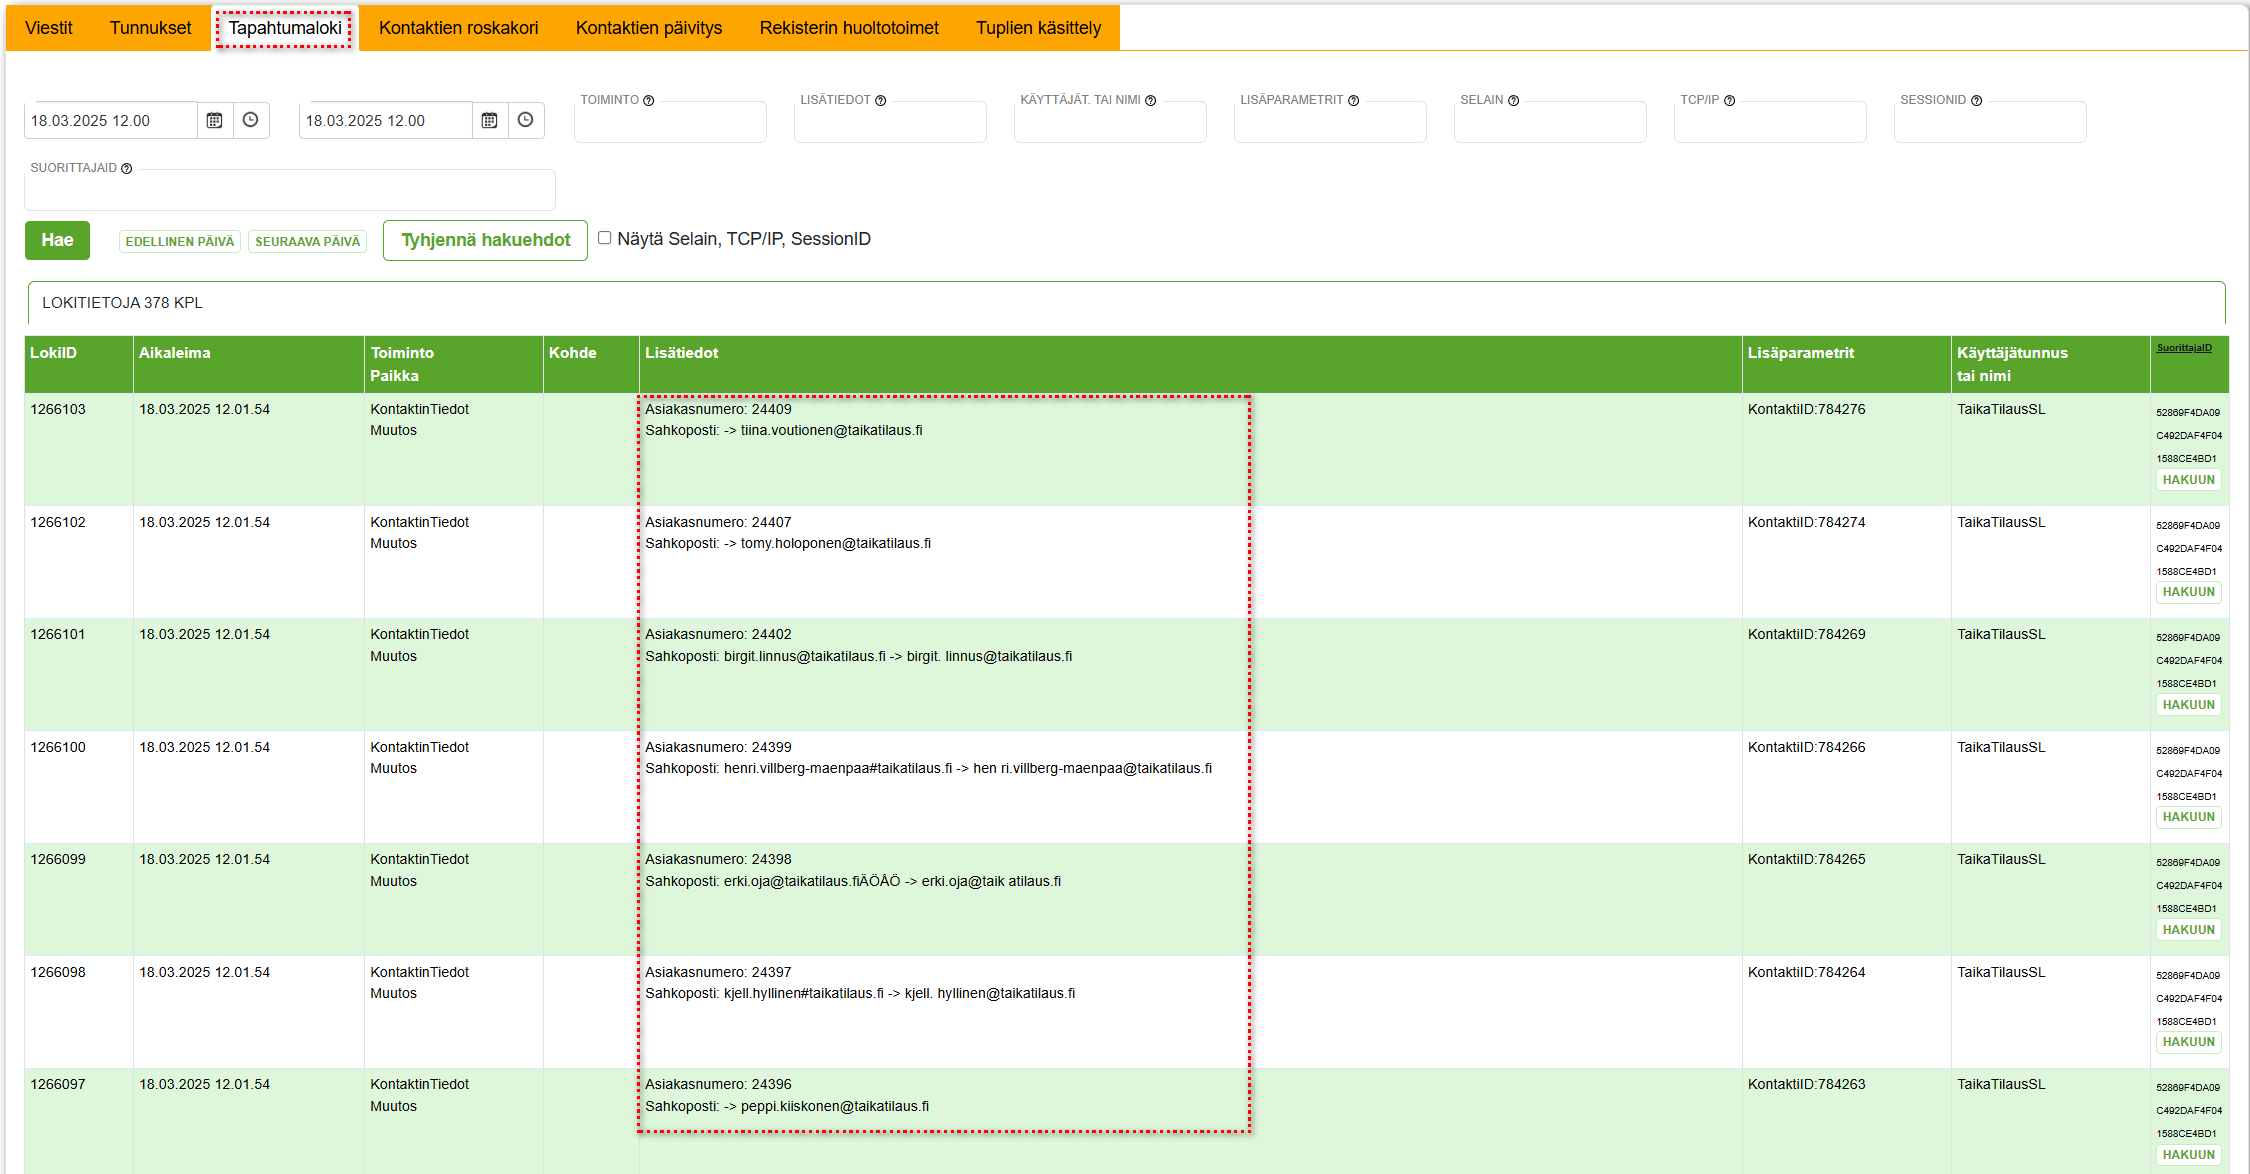Screen dimensions: 2250x1174
Task: Click help icon next to SELAIN label
Action: click(x=1514, y=101)
